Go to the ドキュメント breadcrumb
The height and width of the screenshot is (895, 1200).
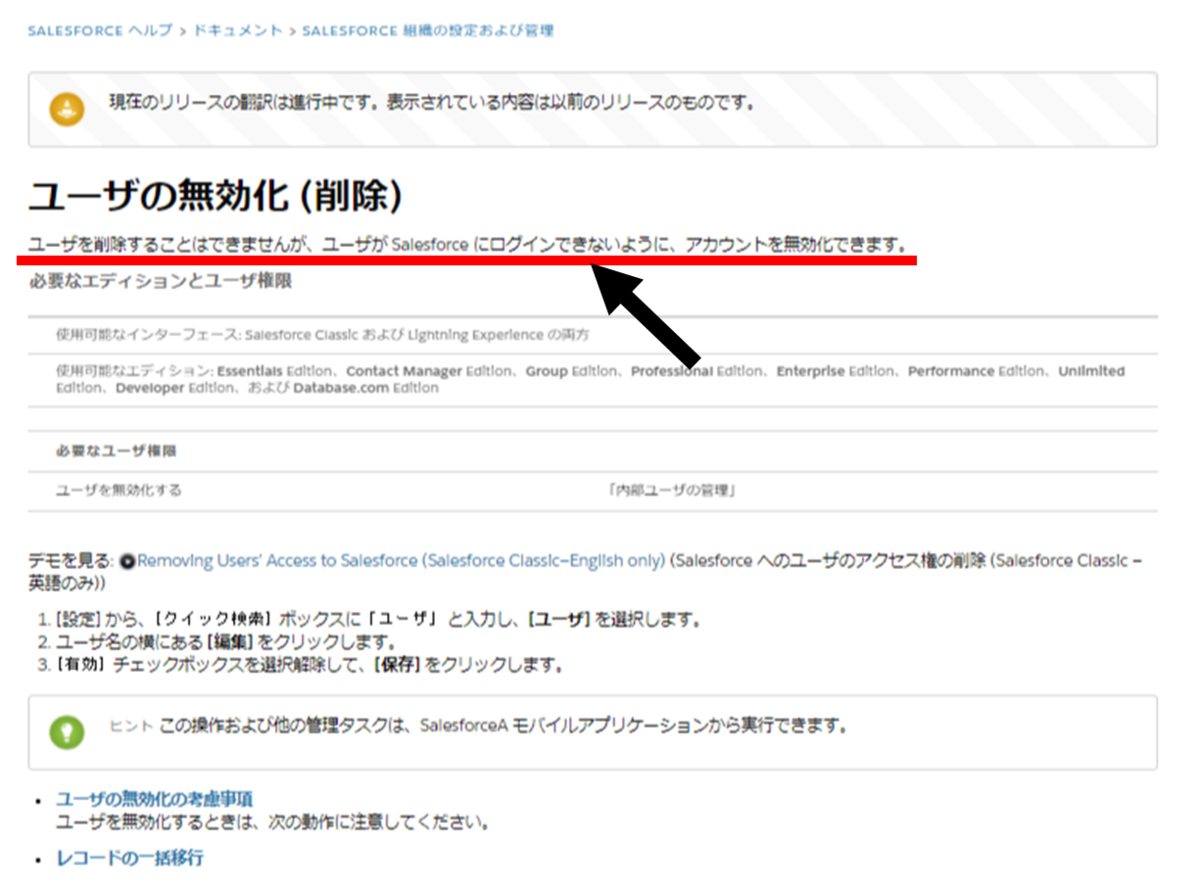(x=238, y=31)
